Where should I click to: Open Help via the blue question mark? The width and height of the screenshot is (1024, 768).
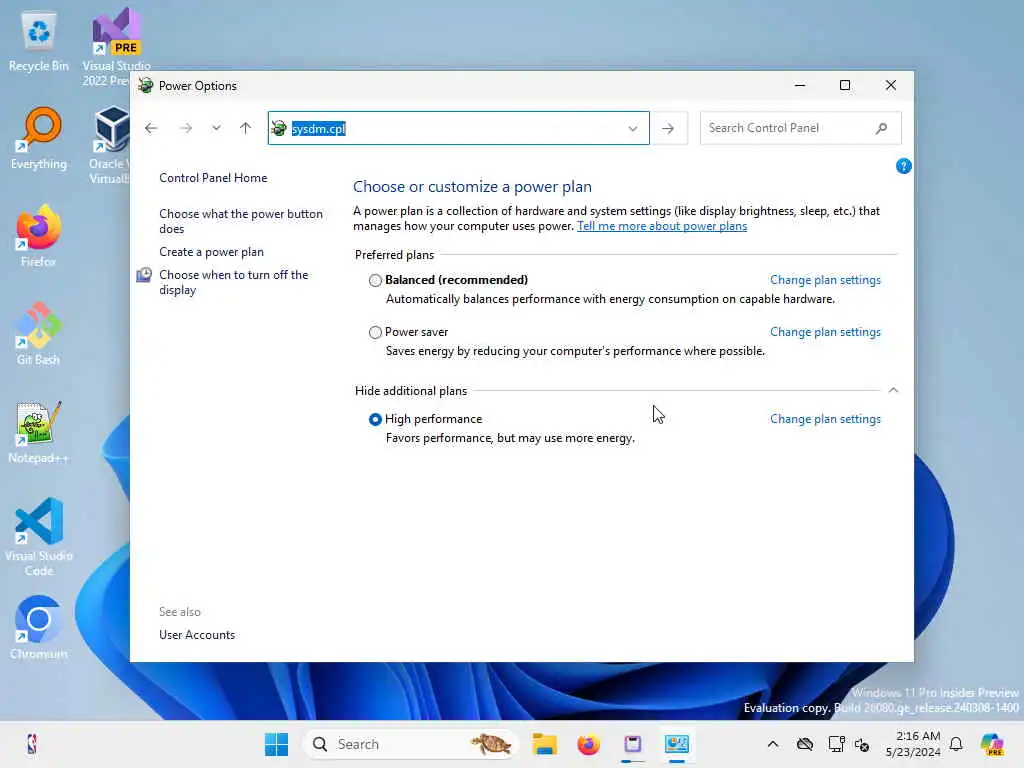903,167
